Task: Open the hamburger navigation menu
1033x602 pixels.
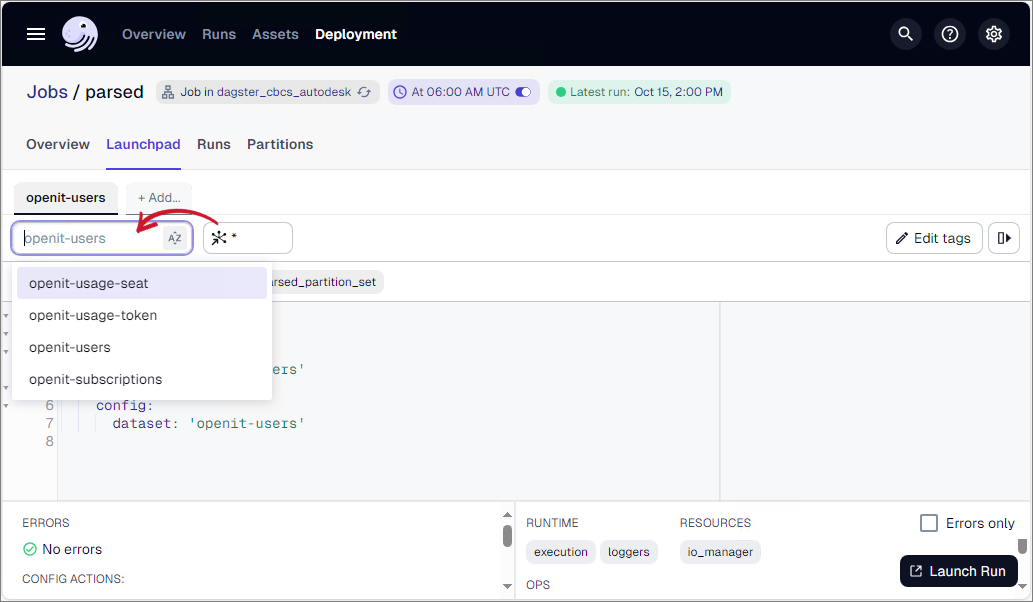Action: (35, 33)
